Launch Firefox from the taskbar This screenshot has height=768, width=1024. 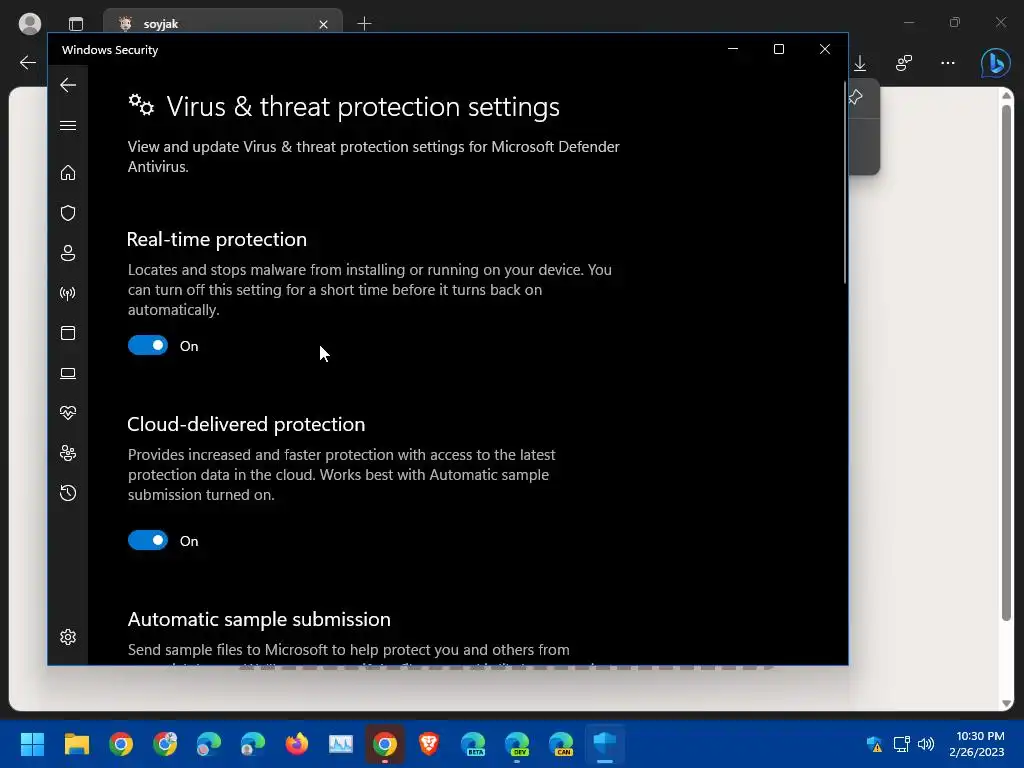pos(296,744)
